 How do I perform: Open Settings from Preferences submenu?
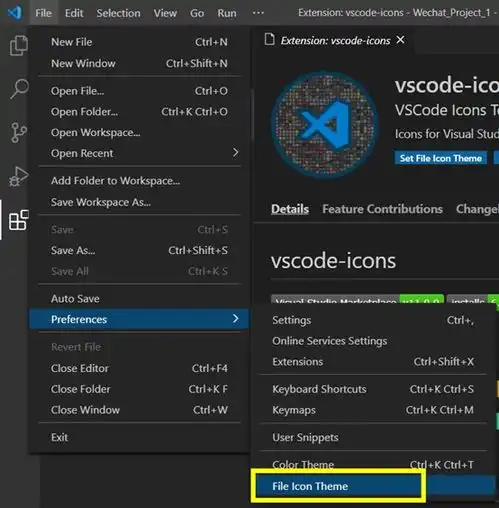click(x=373, y=320)
